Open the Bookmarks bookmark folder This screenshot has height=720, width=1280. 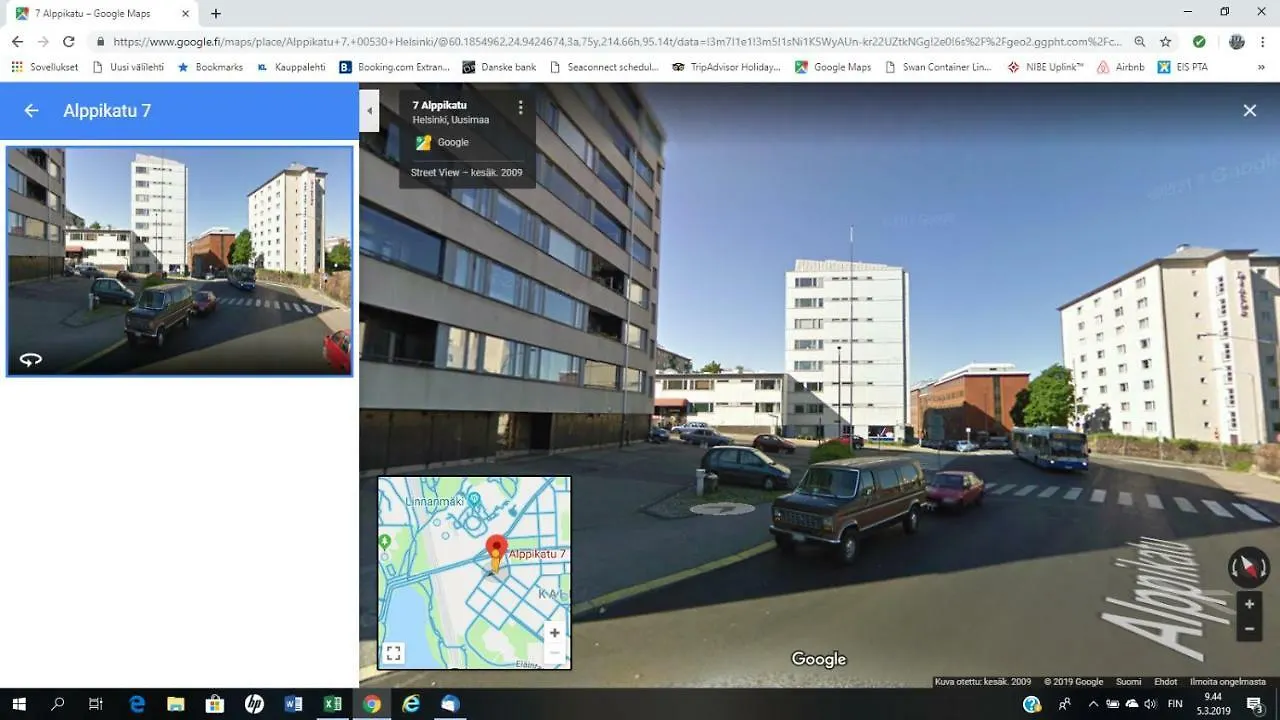(210, 67)
